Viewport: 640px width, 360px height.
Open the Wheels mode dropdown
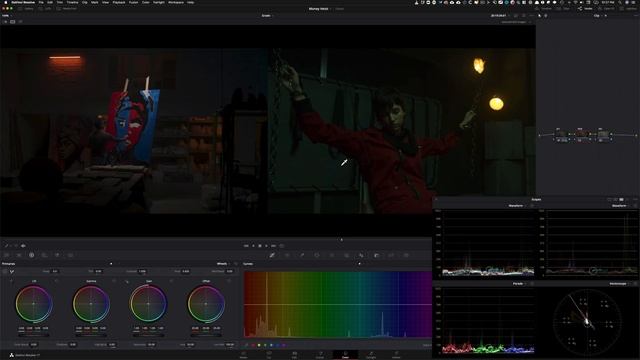224,264
